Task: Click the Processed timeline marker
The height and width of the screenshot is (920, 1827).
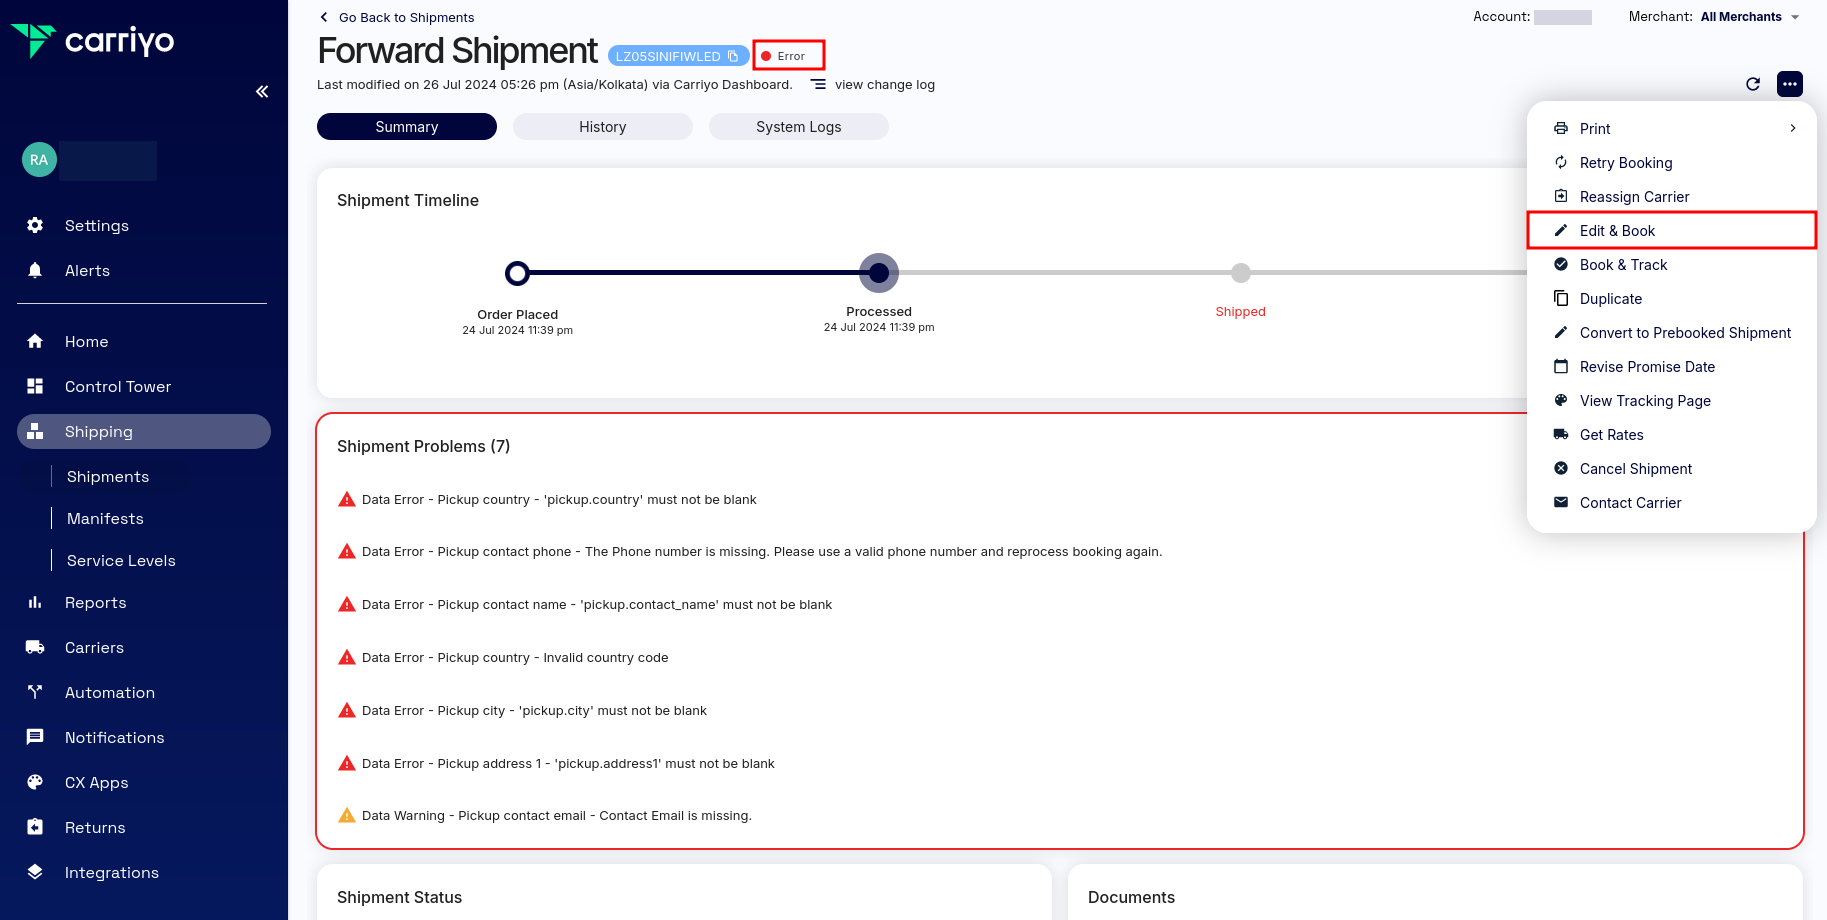Action: pyautogui.click(x=878, y=273)
